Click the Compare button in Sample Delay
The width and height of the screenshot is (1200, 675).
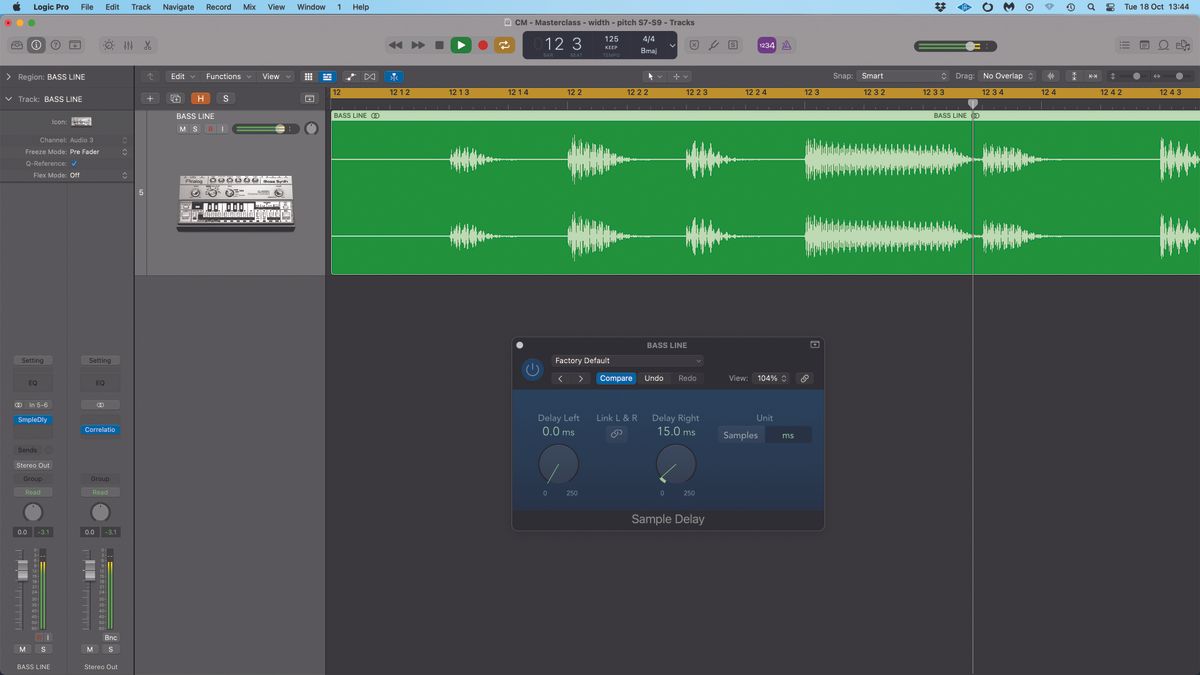[x=616, y=378]
